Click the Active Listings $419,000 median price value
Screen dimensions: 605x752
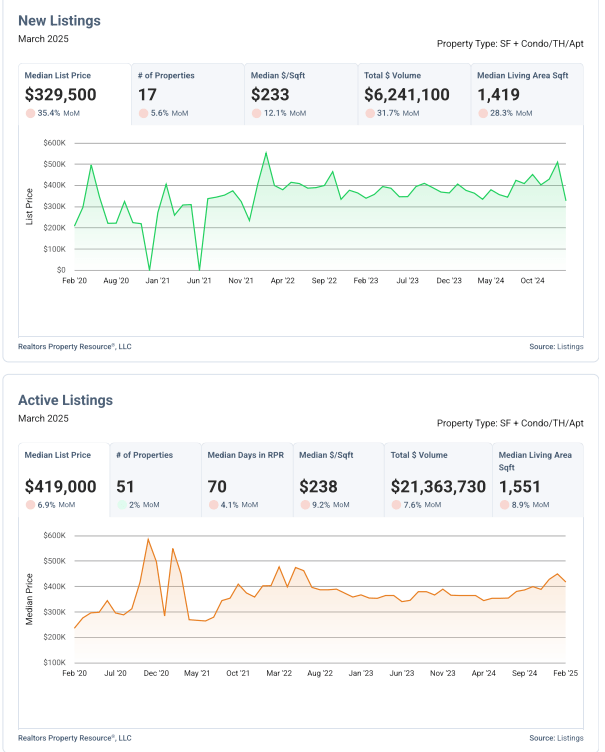[60, 487]
